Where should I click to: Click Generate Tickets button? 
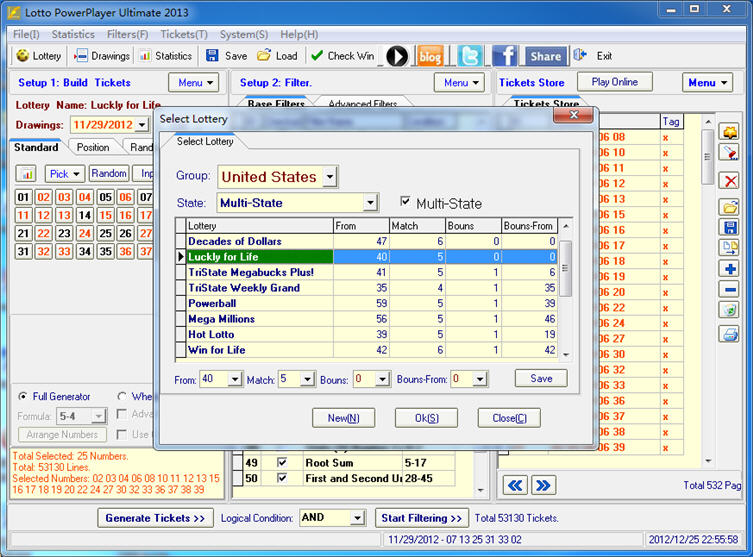point(155,518)
